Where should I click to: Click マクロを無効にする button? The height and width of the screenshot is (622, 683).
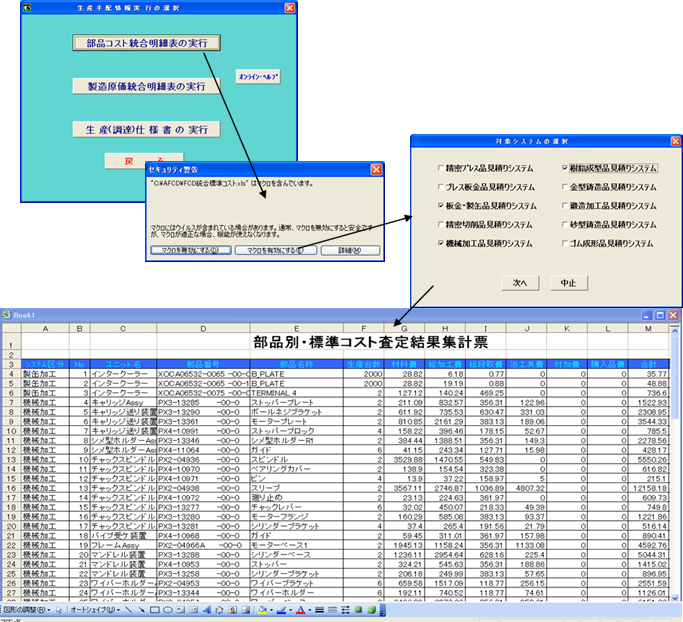tap(190, 250)
